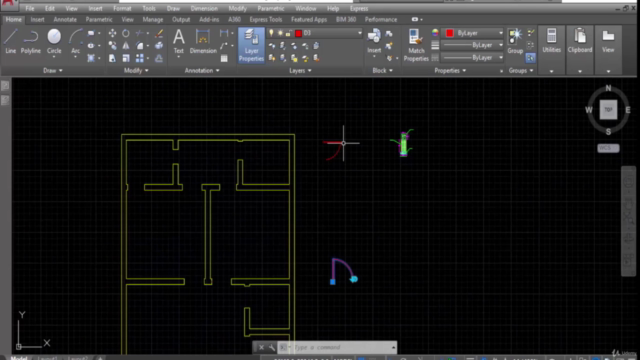
Task: Click the customize wrench icon in command line
Action: click(x=271, y=347)
